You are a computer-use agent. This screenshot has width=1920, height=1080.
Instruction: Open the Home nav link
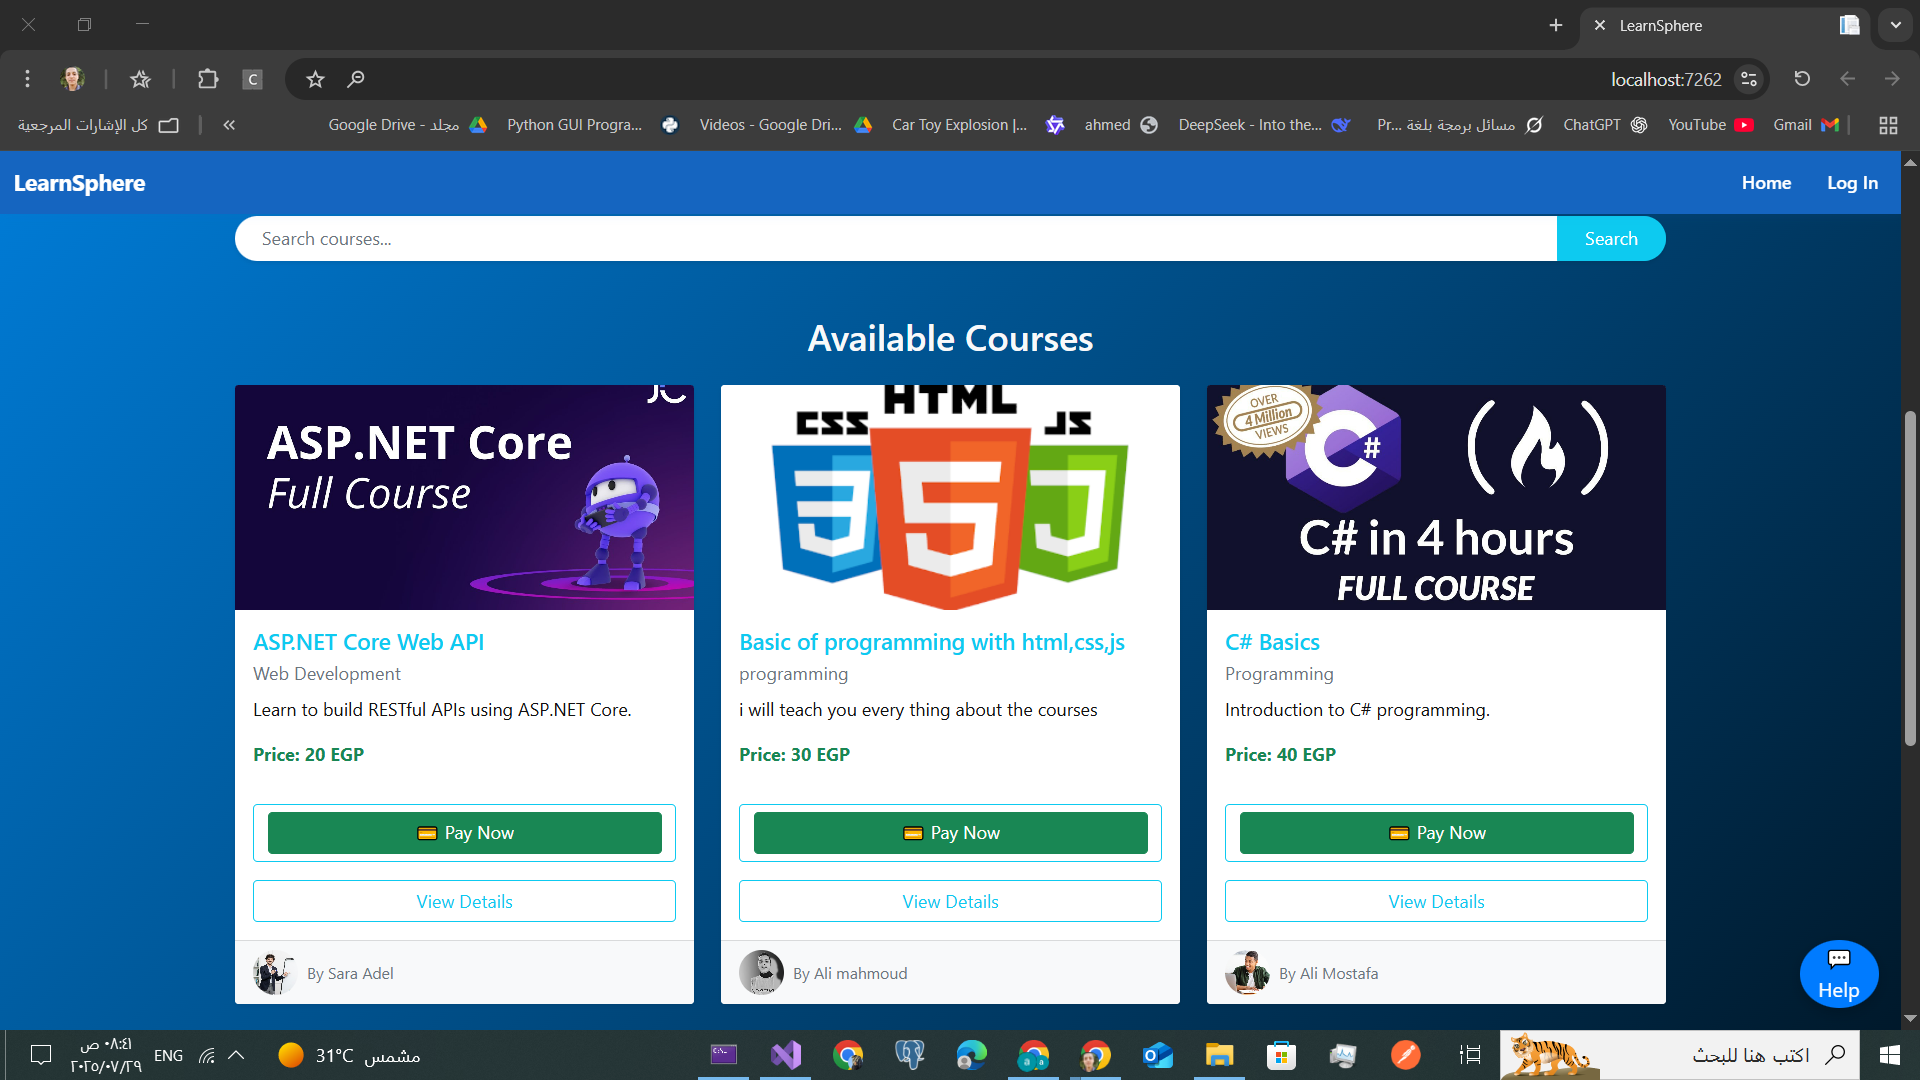(x=1766, y=183)
